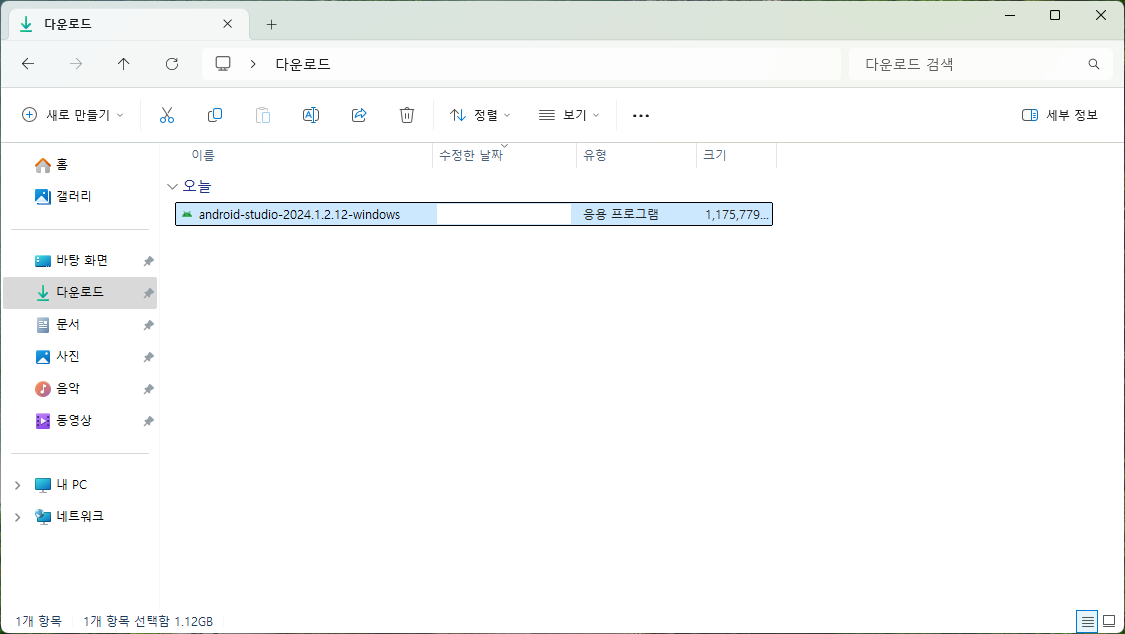Click the Paste clipboard icon

click(x=263, y=115)
